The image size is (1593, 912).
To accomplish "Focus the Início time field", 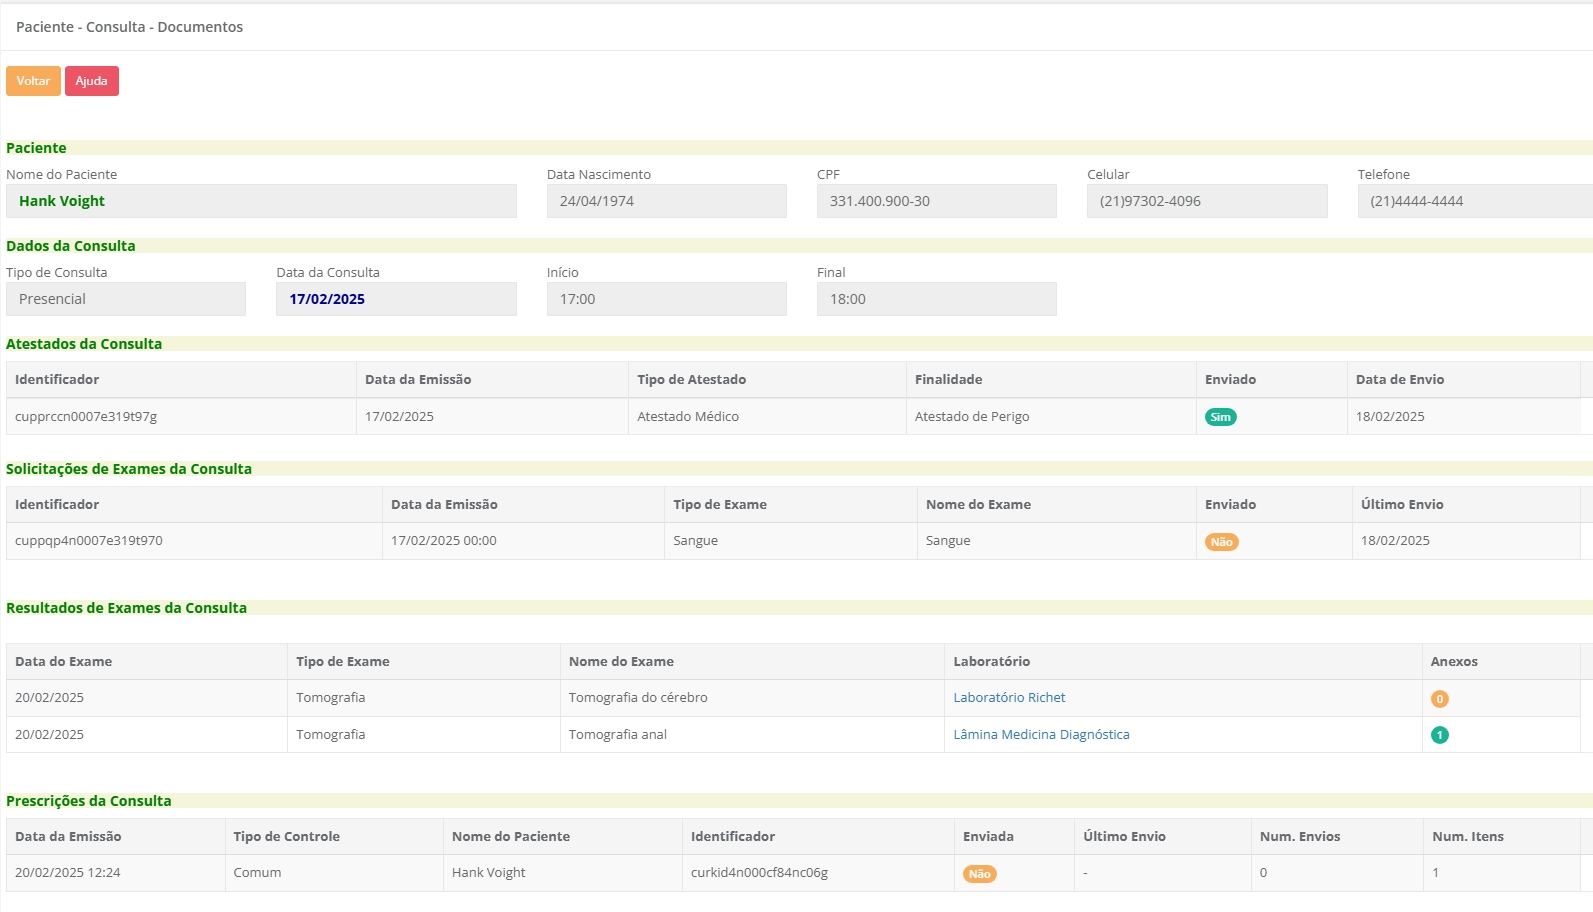I will pyautogui.click(x=667, y=299).
